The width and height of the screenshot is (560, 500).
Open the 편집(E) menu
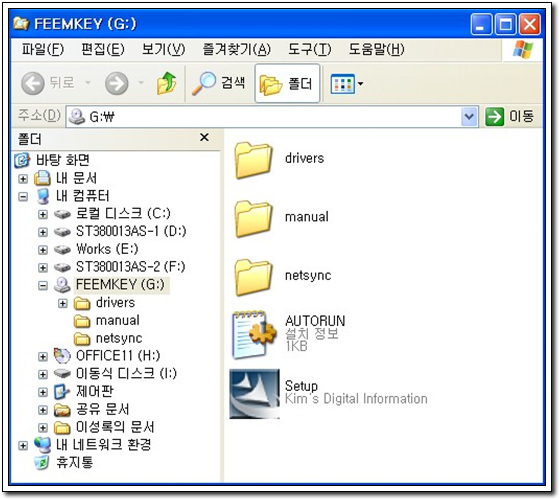[103, 49]
